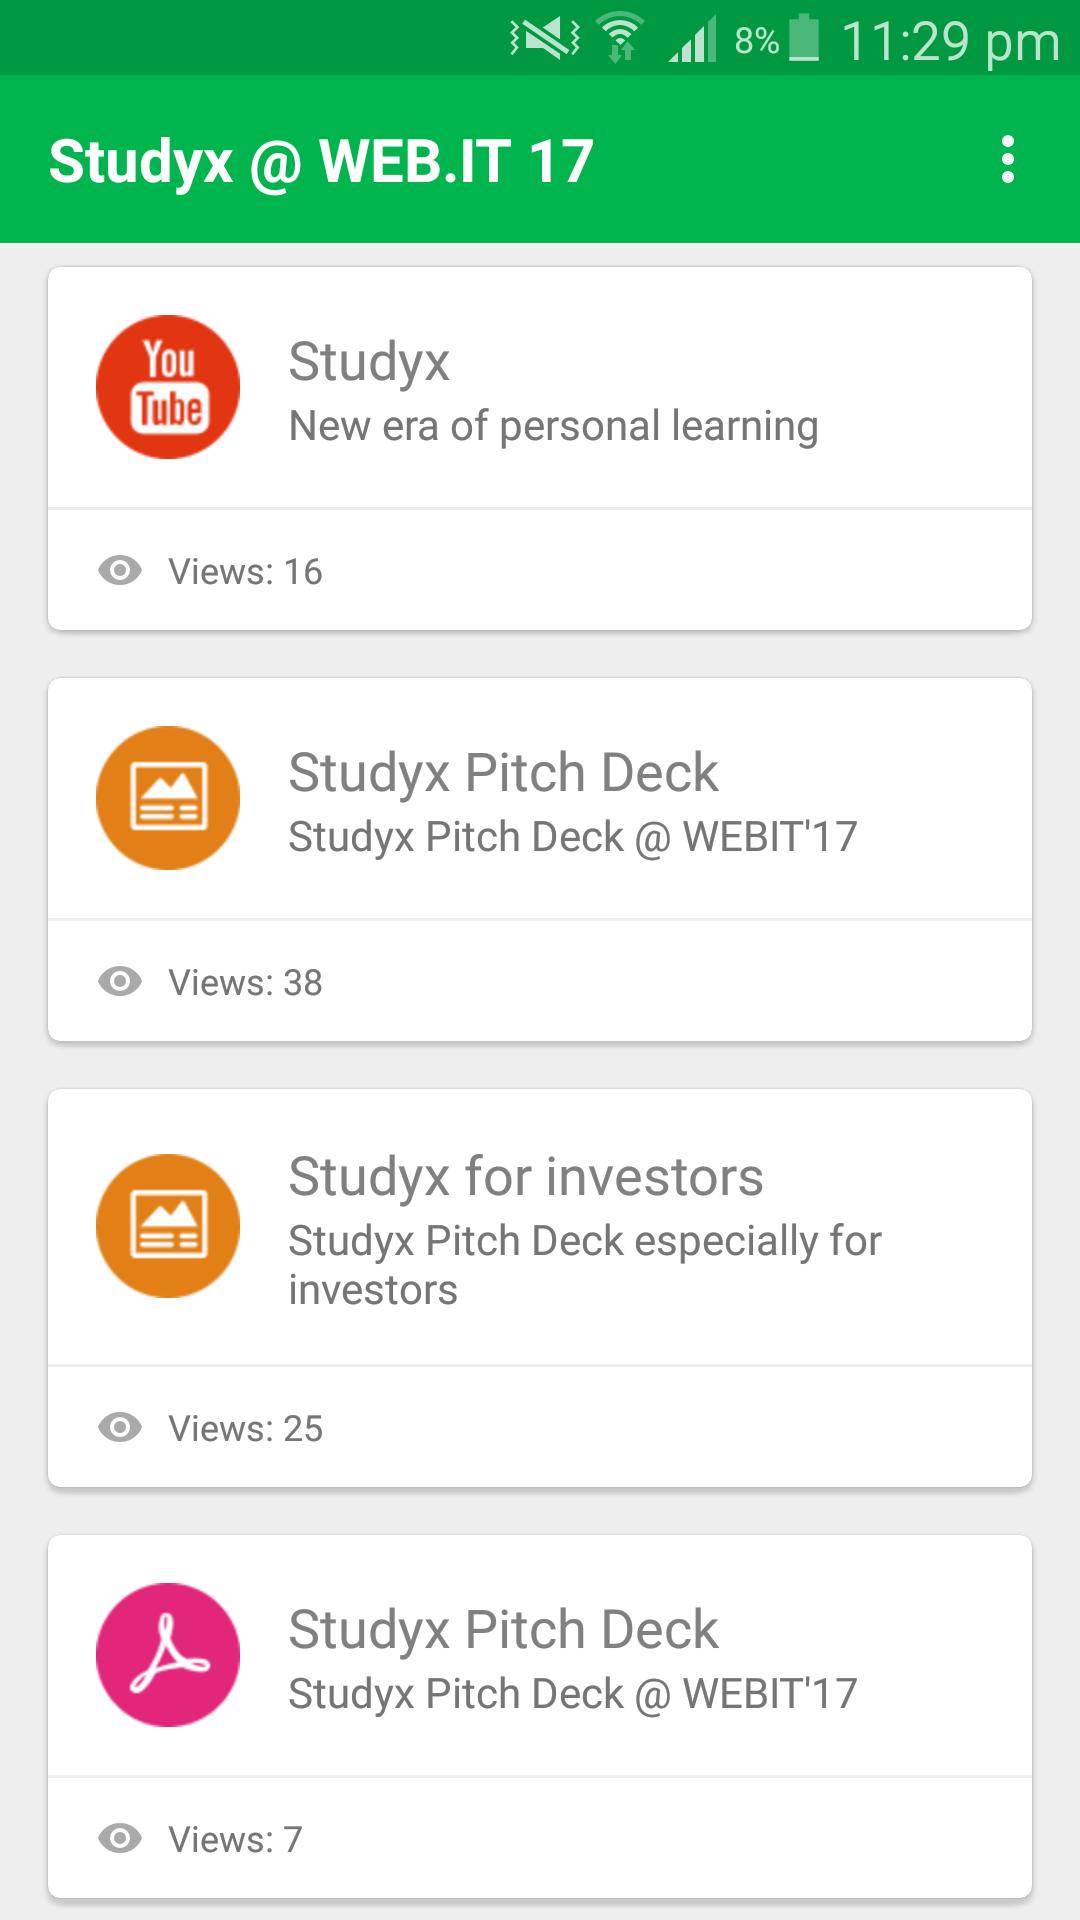Tap the orange icon beside Studyx for investors
Screen dimensions: 1080x1920
[168, 1226]
